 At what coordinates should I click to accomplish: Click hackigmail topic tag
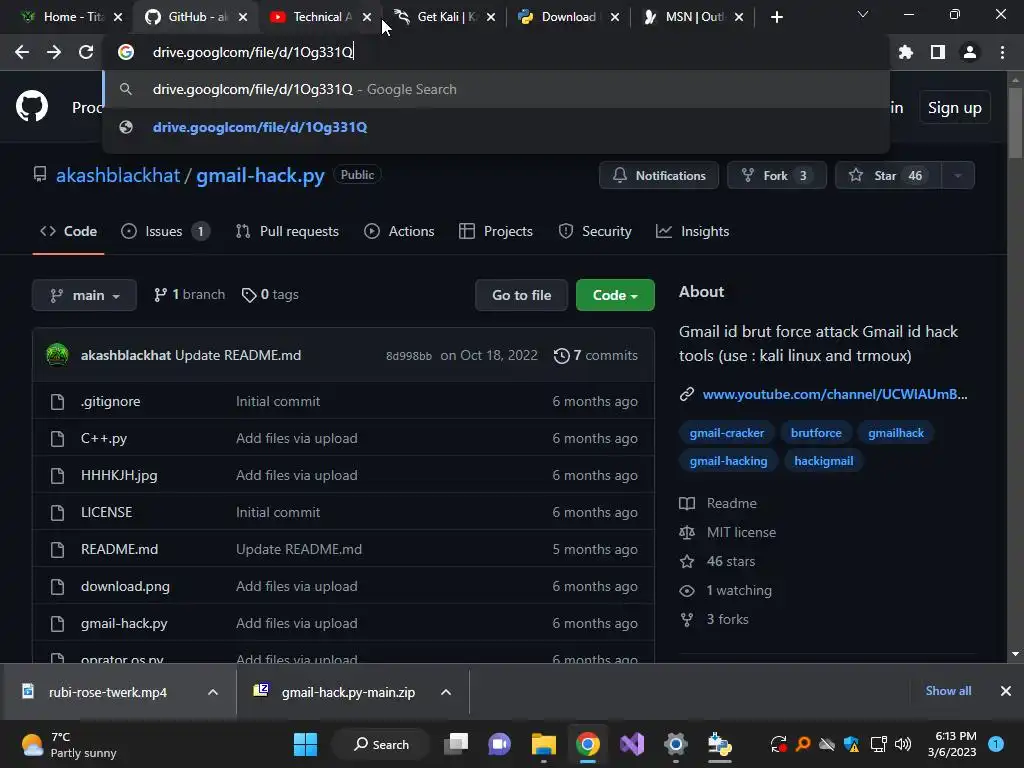(824, 461)
